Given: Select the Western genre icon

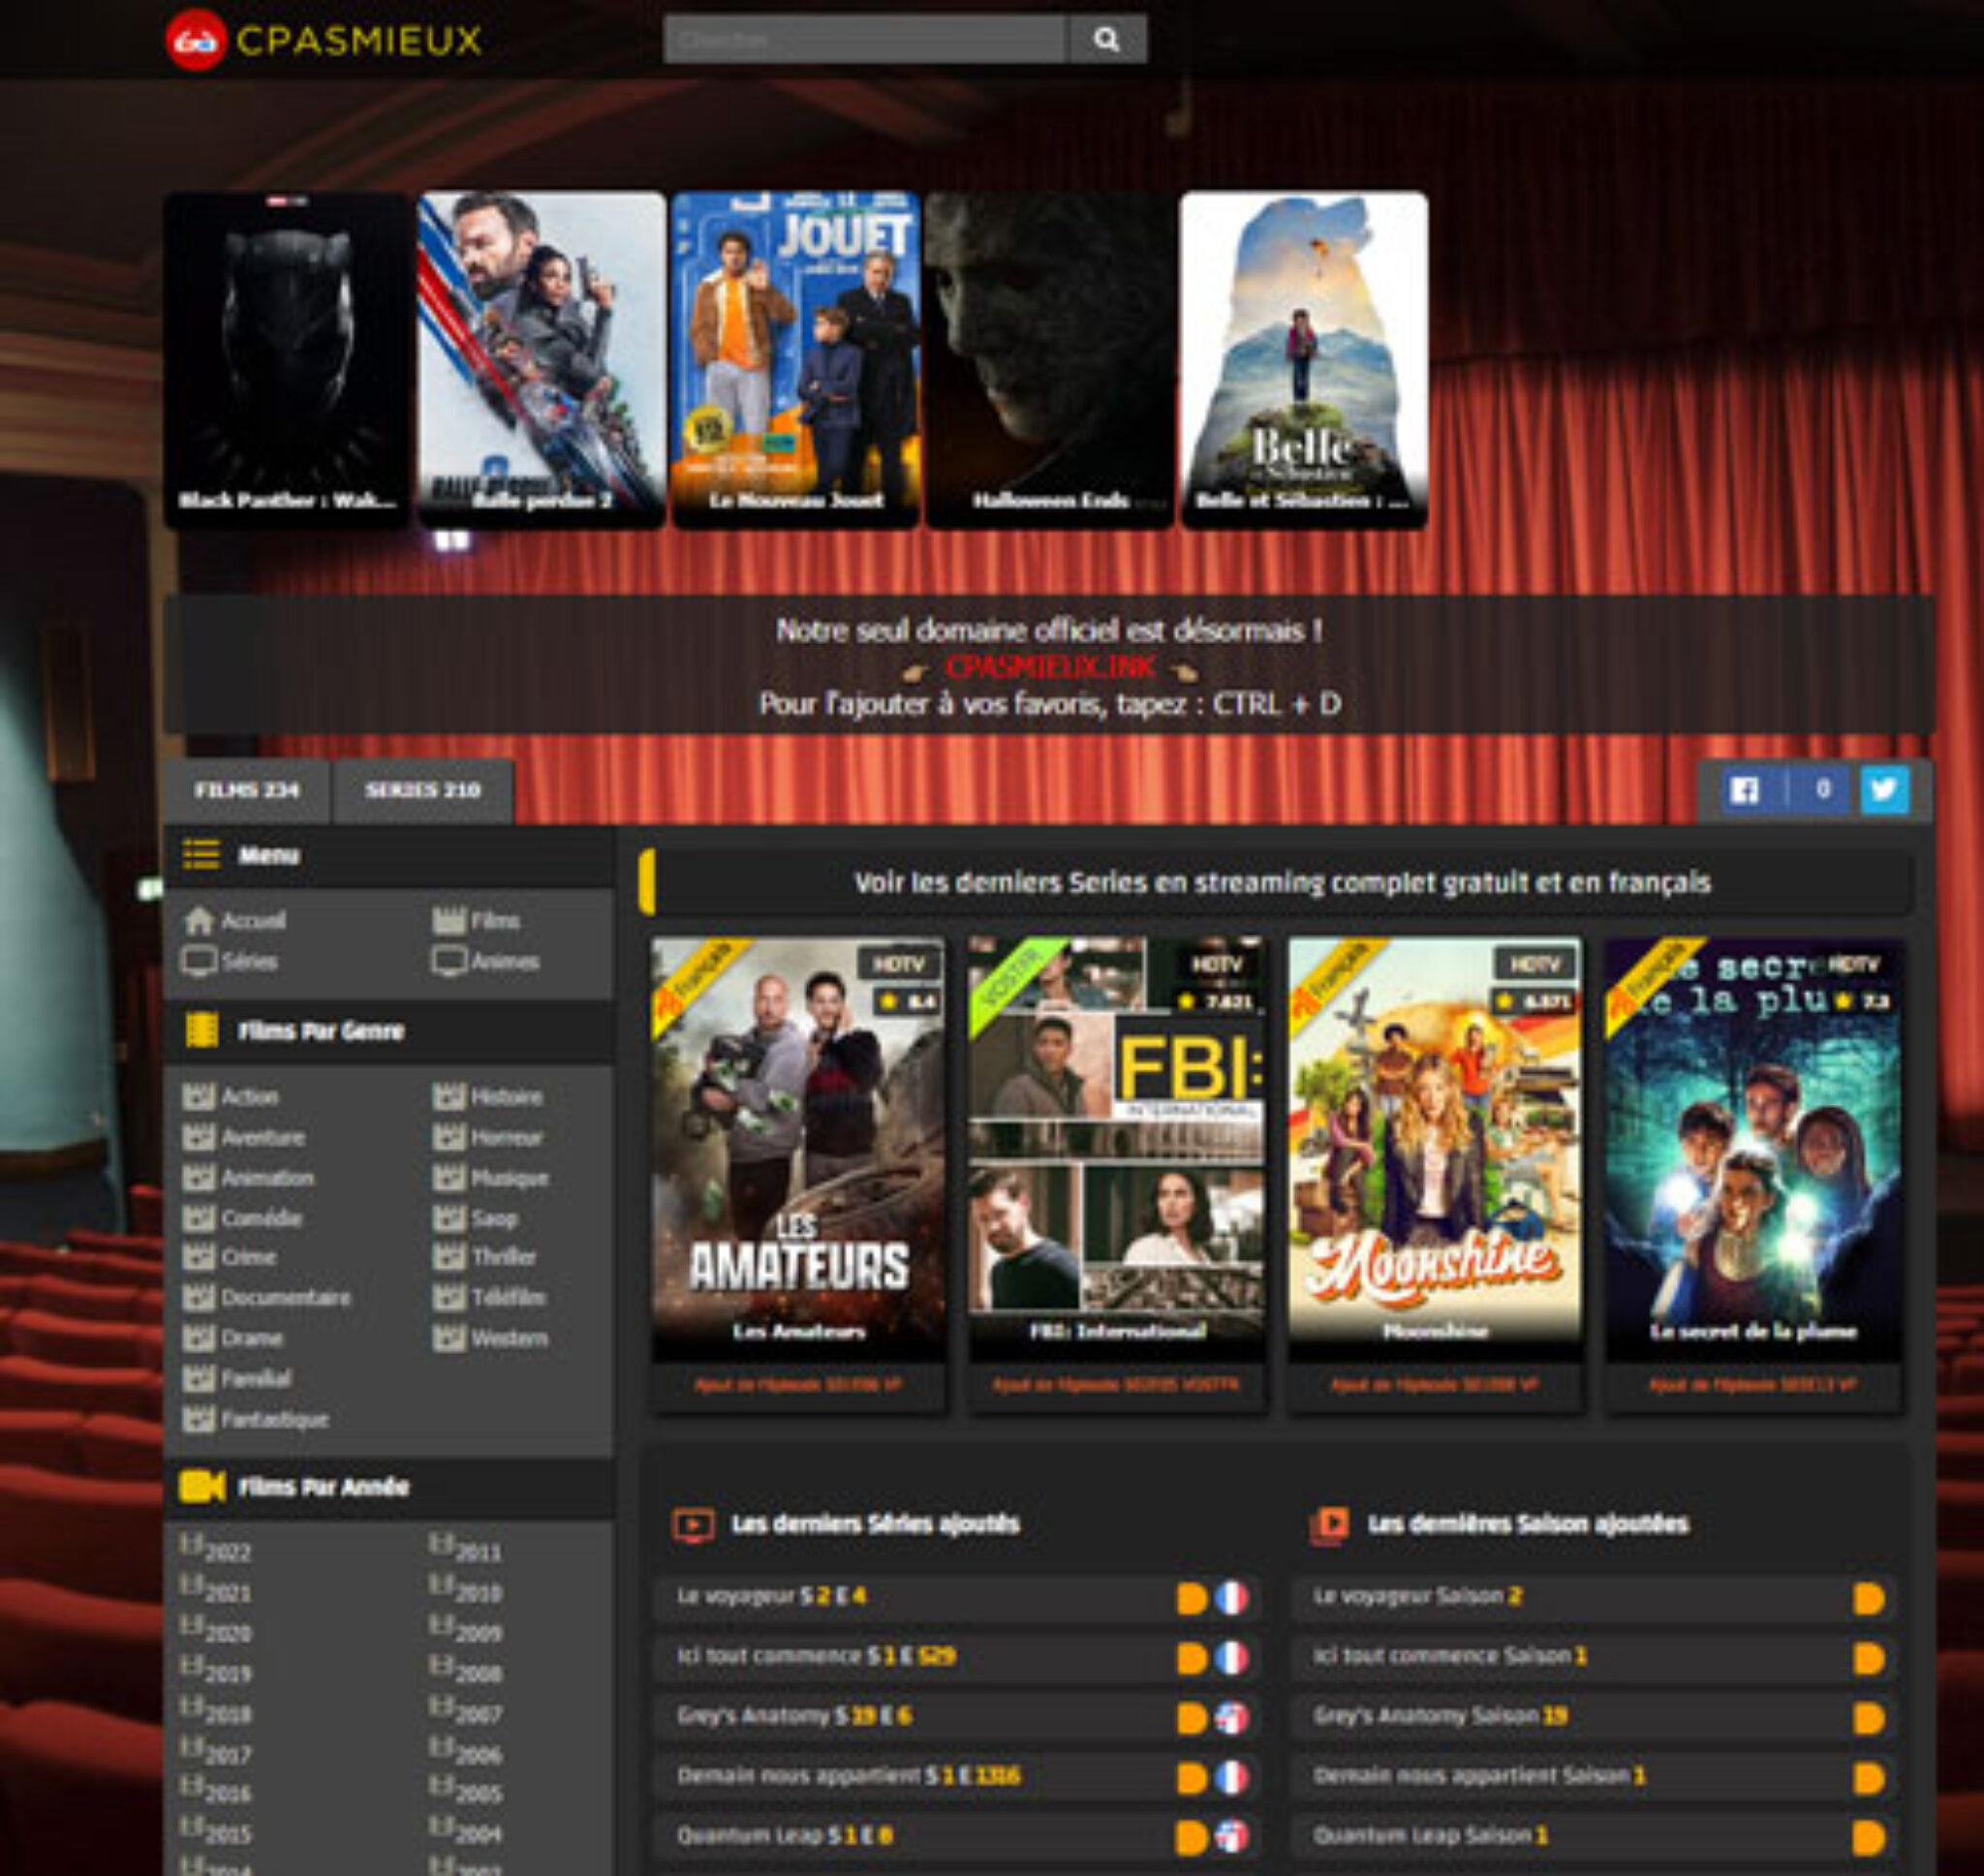Looking at the screenshot, I should (x=449, y=1338).
